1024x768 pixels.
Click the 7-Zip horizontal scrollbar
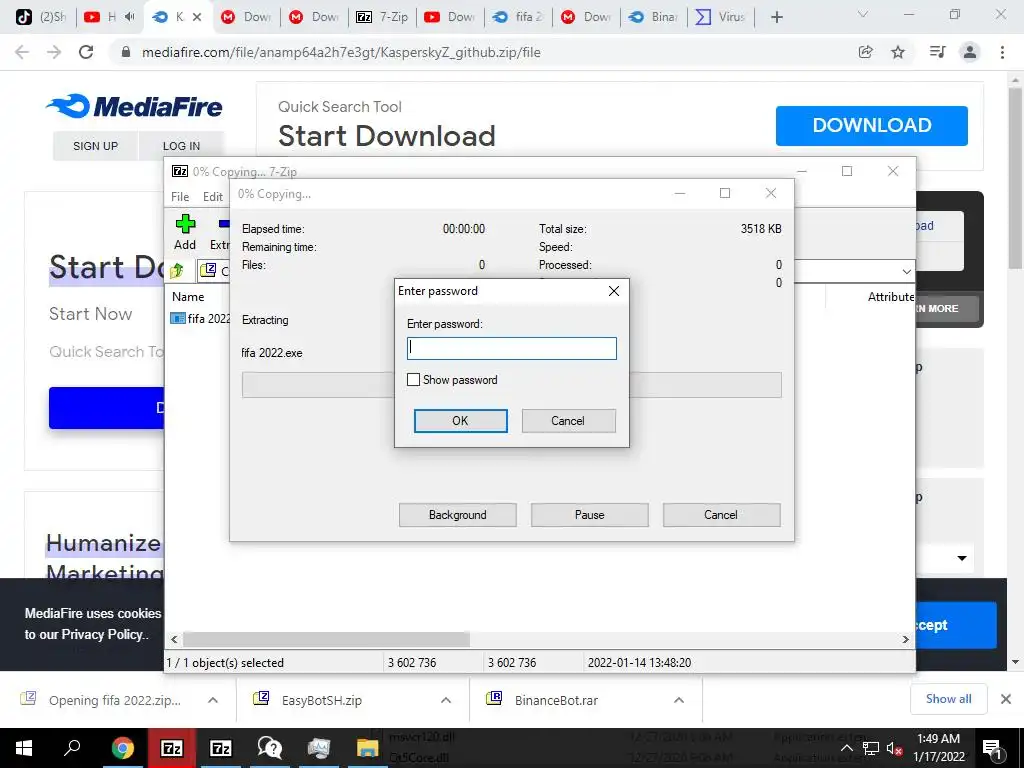pyautogui.click(x=327, y=639)
